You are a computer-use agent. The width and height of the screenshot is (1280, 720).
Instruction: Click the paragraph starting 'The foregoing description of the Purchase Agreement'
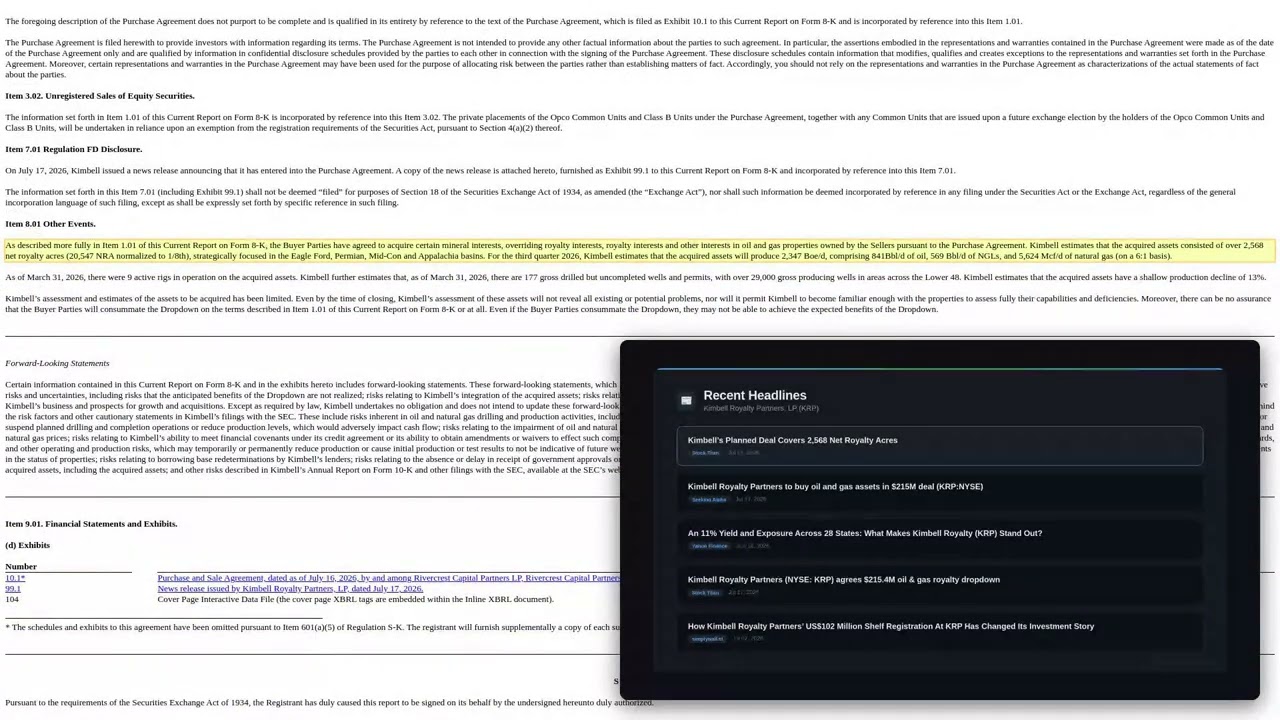pos(514,21)
